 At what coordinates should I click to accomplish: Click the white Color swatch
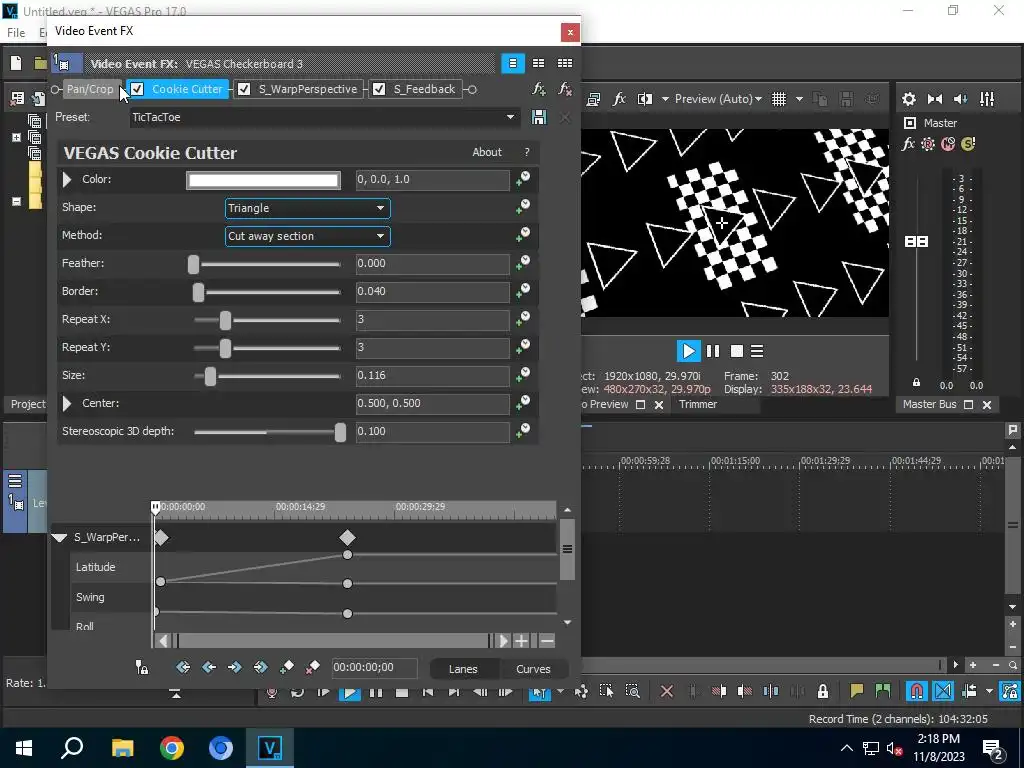tap(263, 180)
